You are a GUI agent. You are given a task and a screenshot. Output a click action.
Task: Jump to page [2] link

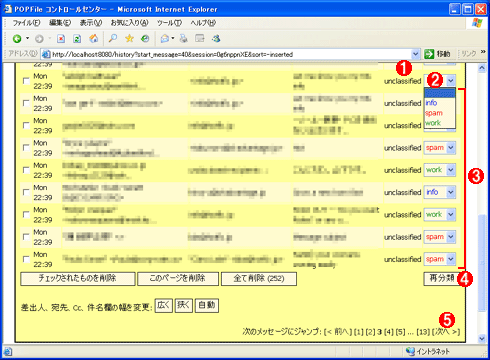click(x=370, y=332)
